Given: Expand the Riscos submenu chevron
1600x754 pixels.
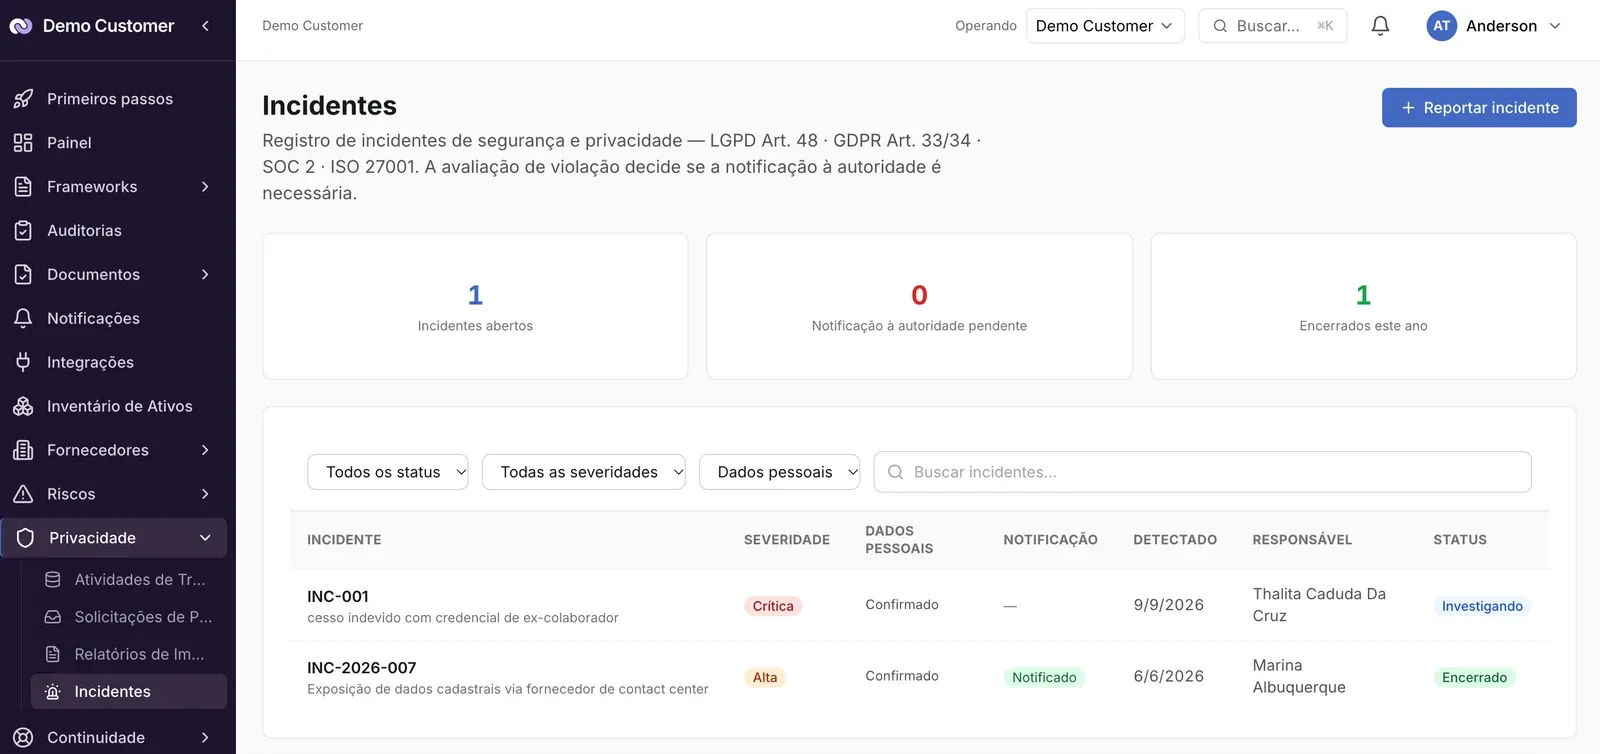Looking at the screenshot, I should [205, 495].
